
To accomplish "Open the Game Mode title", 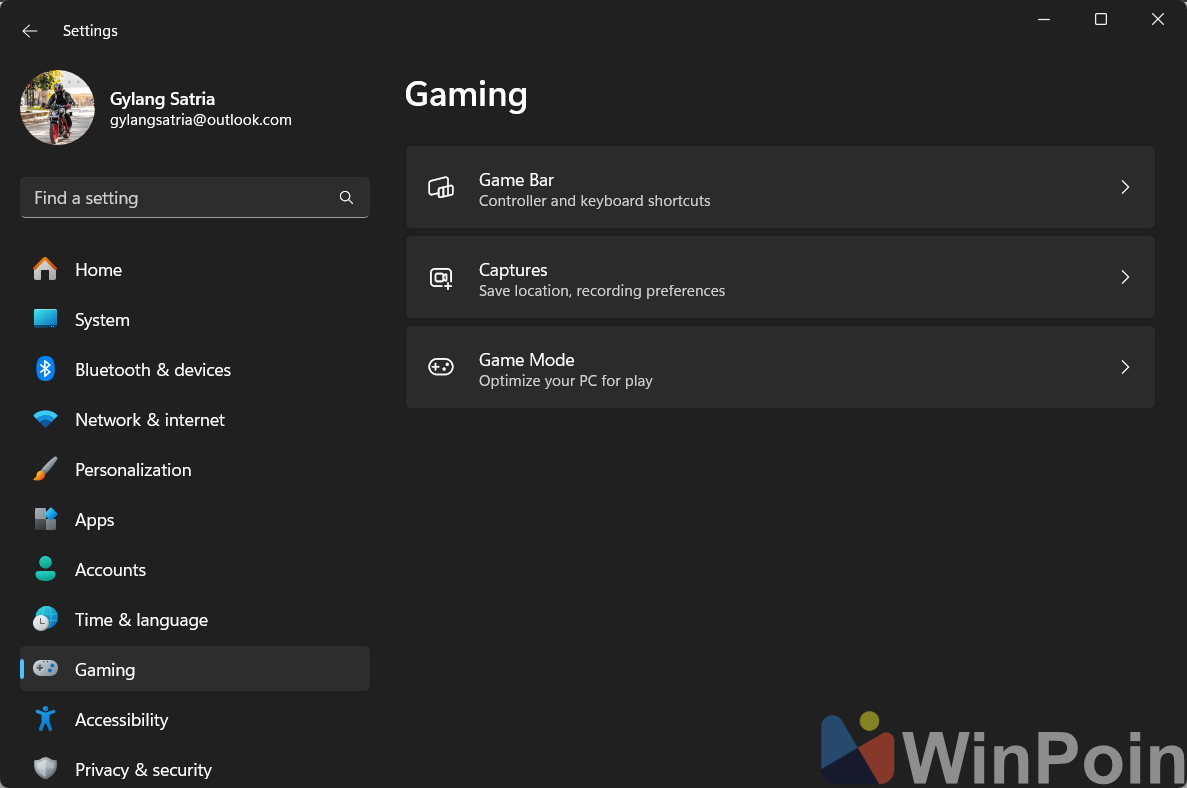I will [x=527, y=360].
